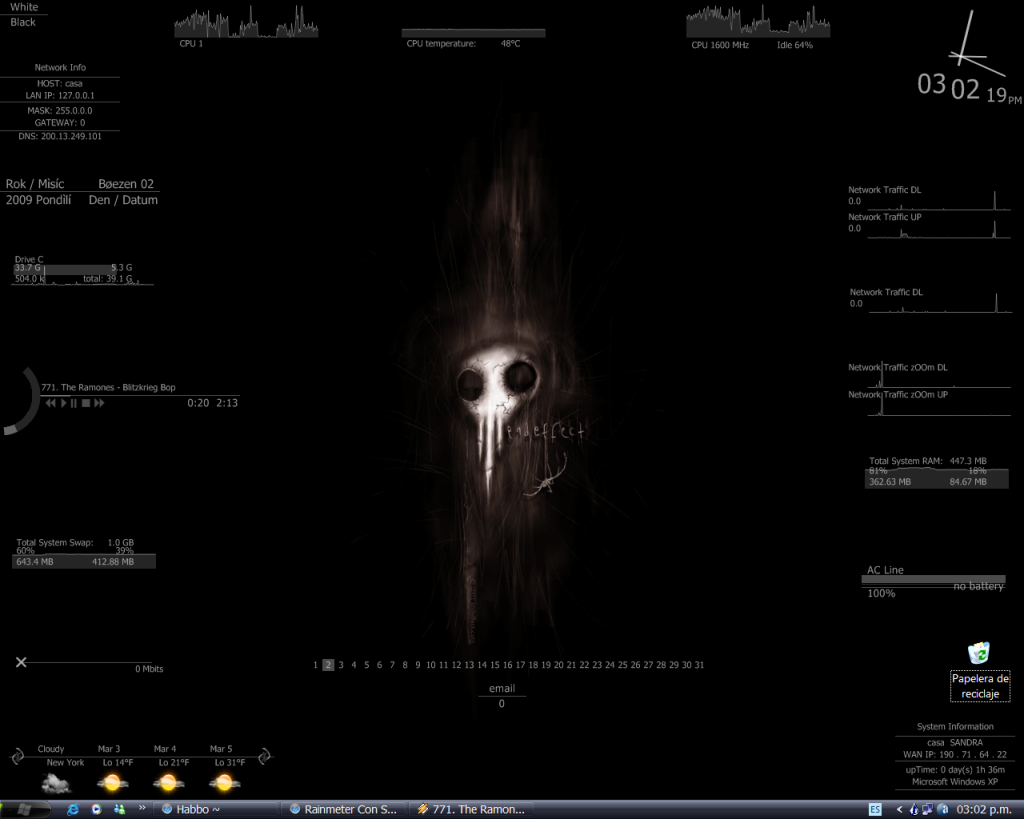Viewport: 1024px width, 819px height.
Task: Select the White theme option
Action: (24, 7)
